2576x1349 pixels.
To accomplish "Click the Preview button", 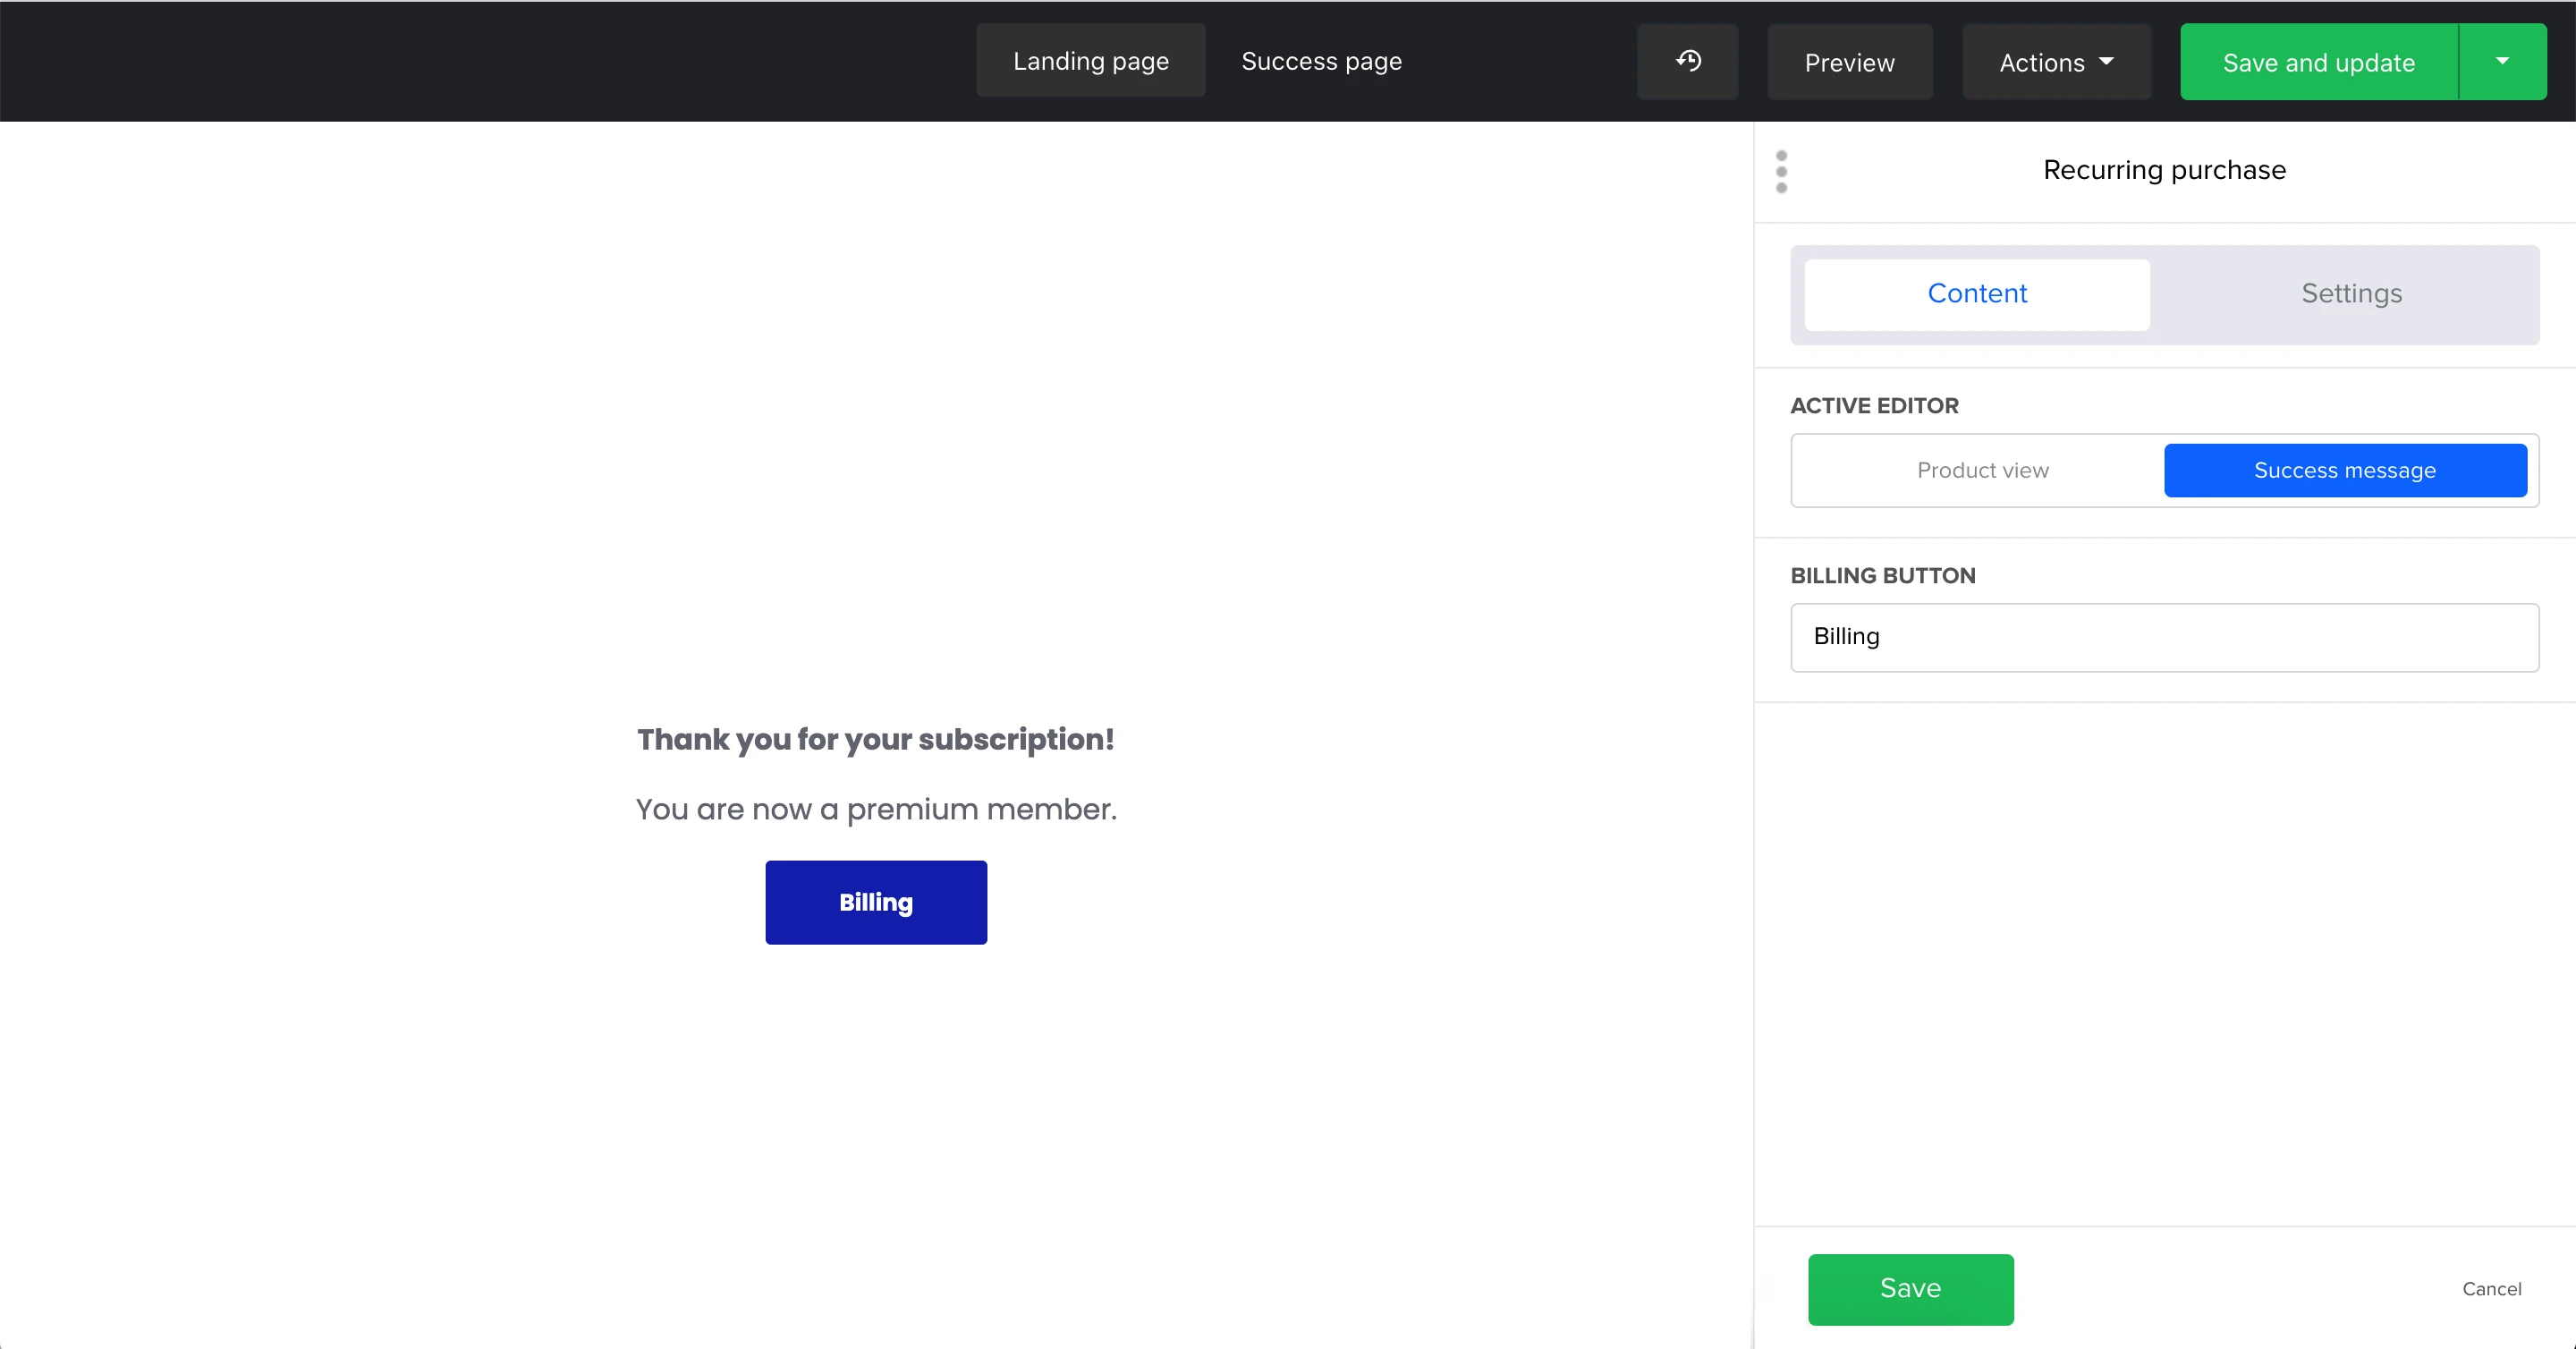I will [x=1849, y=62].
